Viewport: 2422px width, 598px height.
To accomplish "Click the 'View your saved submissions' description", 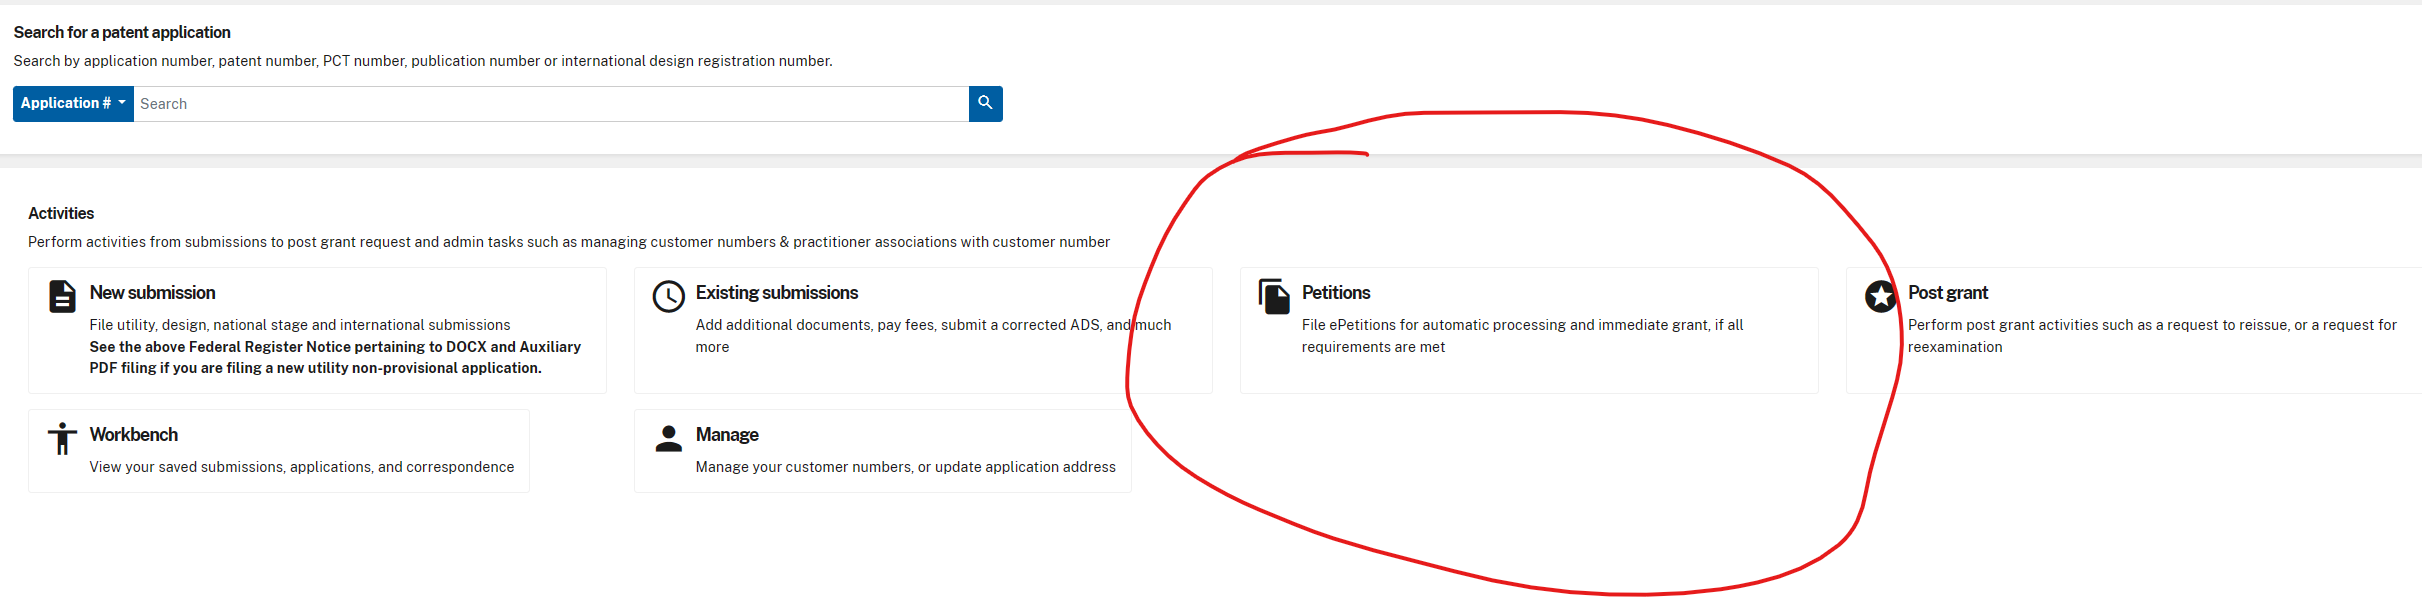I will pyautogui.click(x=301, y=467).
